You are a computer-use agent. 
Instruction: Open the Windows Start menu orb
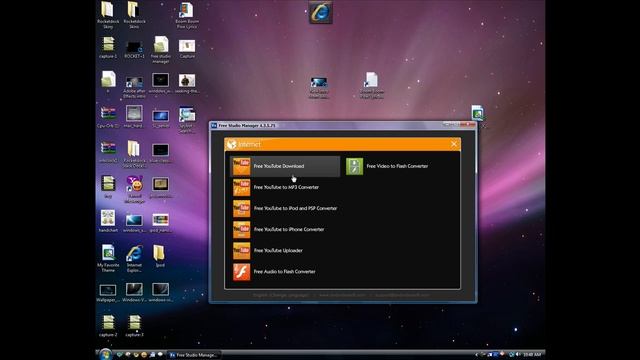tap(105, 354)
